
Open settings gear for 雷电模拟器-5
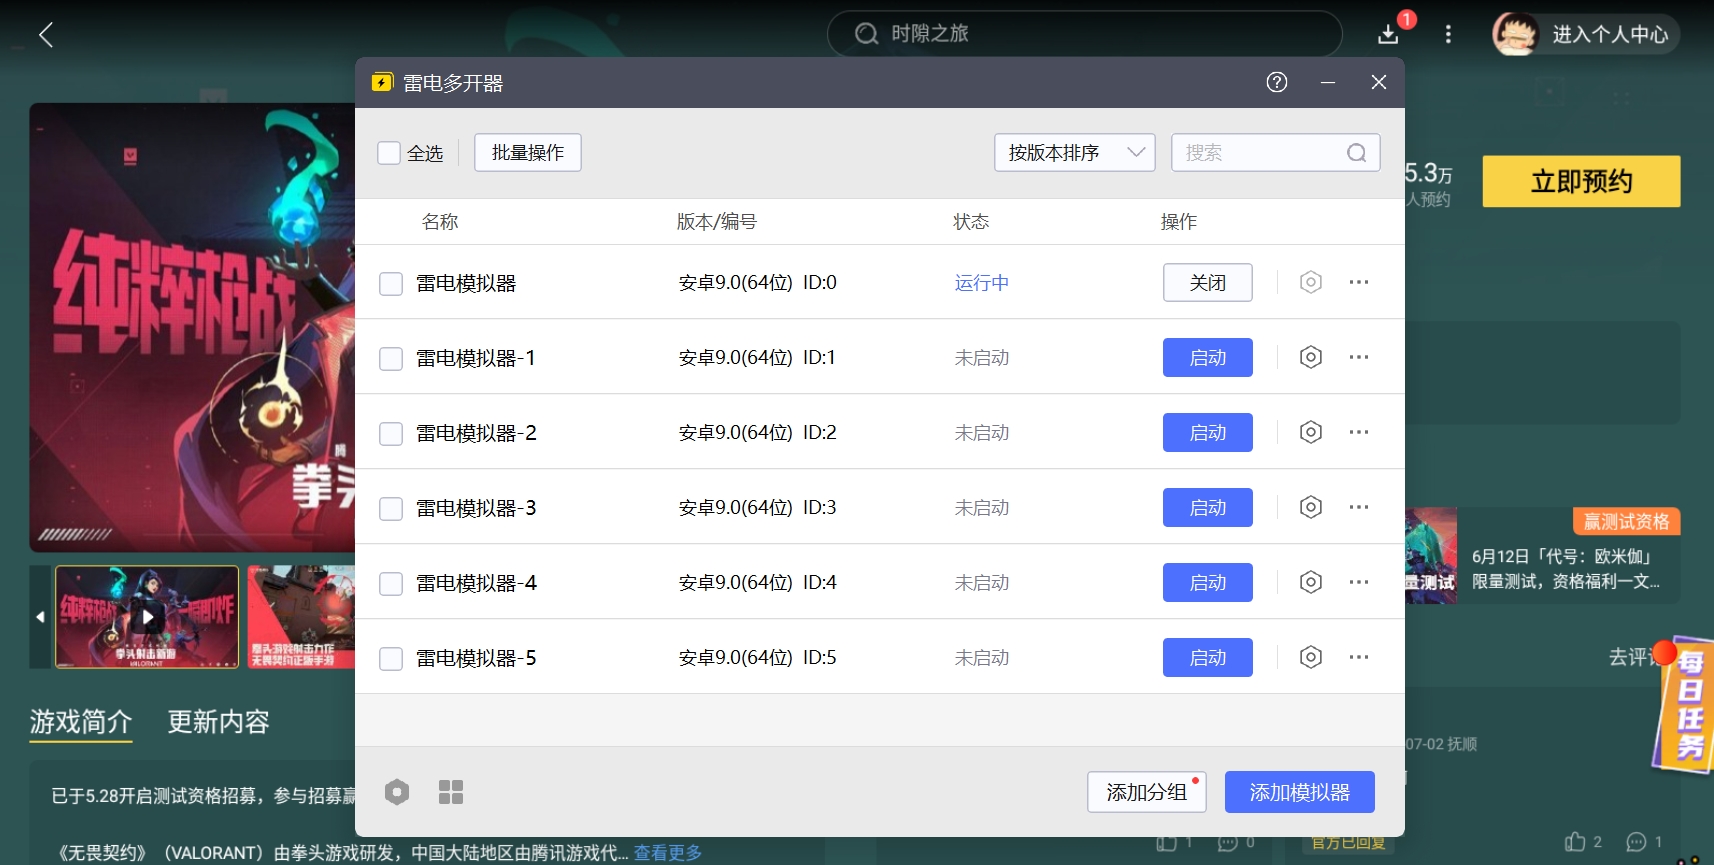[1310, 657]
